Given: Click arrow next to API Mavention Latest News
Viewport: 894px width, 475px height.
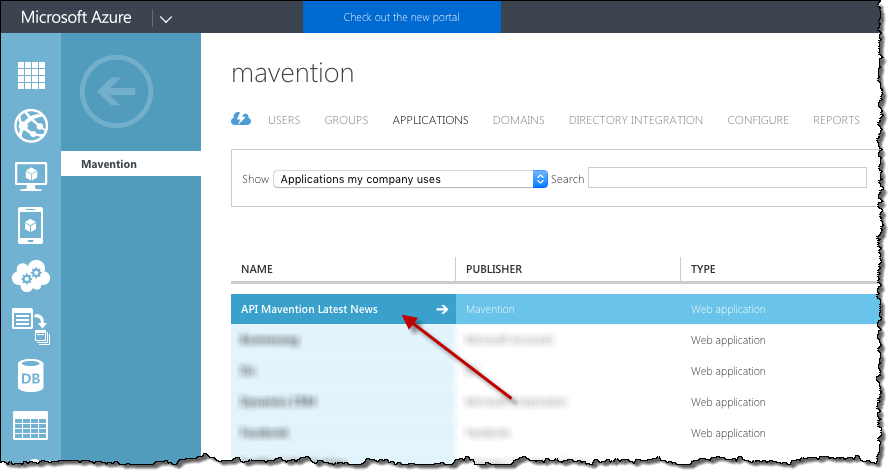Looking at the screenshot, I should click(442, 309).
